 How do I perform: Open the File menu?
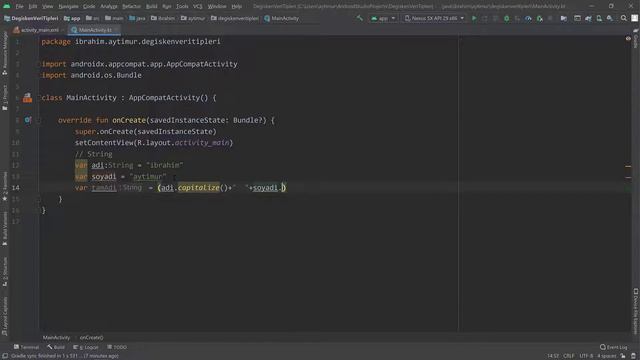click(19, 7)
